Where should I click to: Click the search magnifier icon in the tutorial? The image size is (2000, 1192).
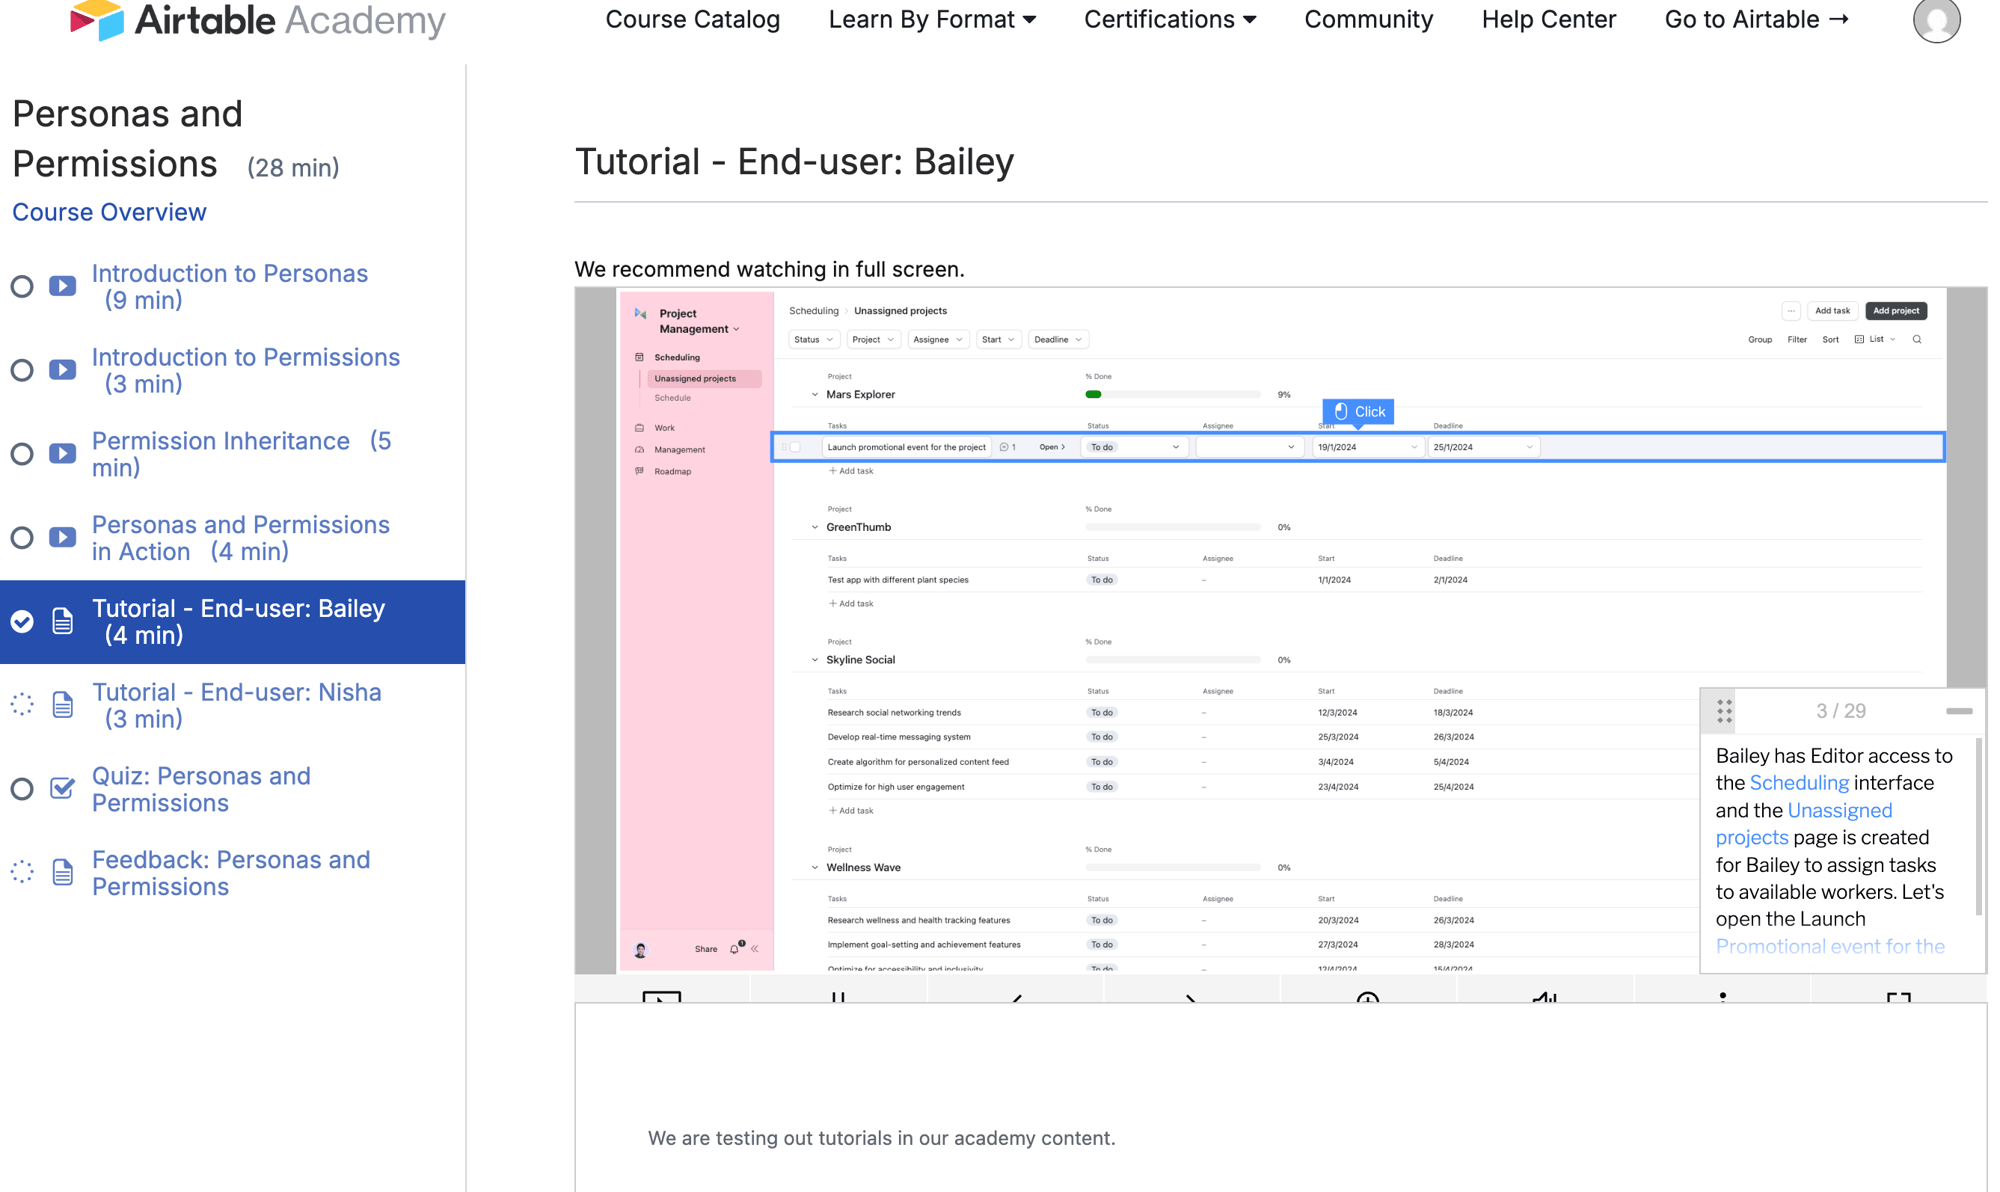(1917, 340)
